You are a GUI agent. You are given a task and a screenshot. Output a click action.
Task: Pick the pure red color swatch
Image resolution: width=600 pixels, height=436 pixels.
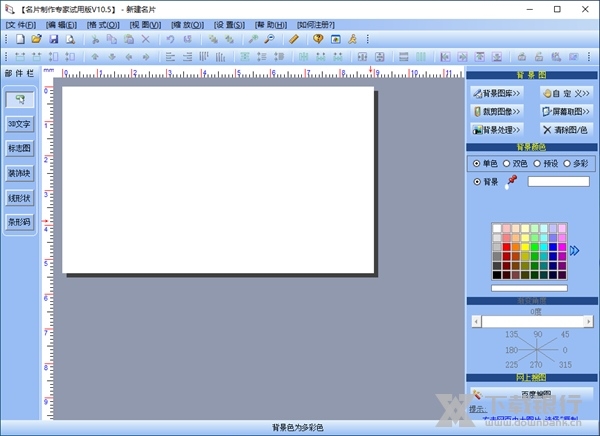(506, 247)
